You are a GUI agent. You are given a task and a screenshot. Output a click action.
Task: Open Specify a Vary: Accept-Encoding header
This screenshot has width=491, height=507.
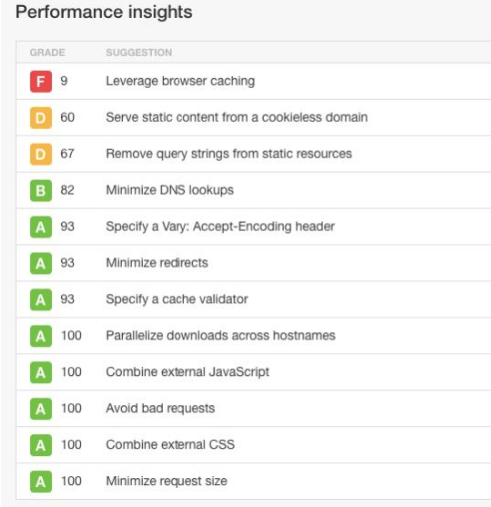(x=220, y=226)
